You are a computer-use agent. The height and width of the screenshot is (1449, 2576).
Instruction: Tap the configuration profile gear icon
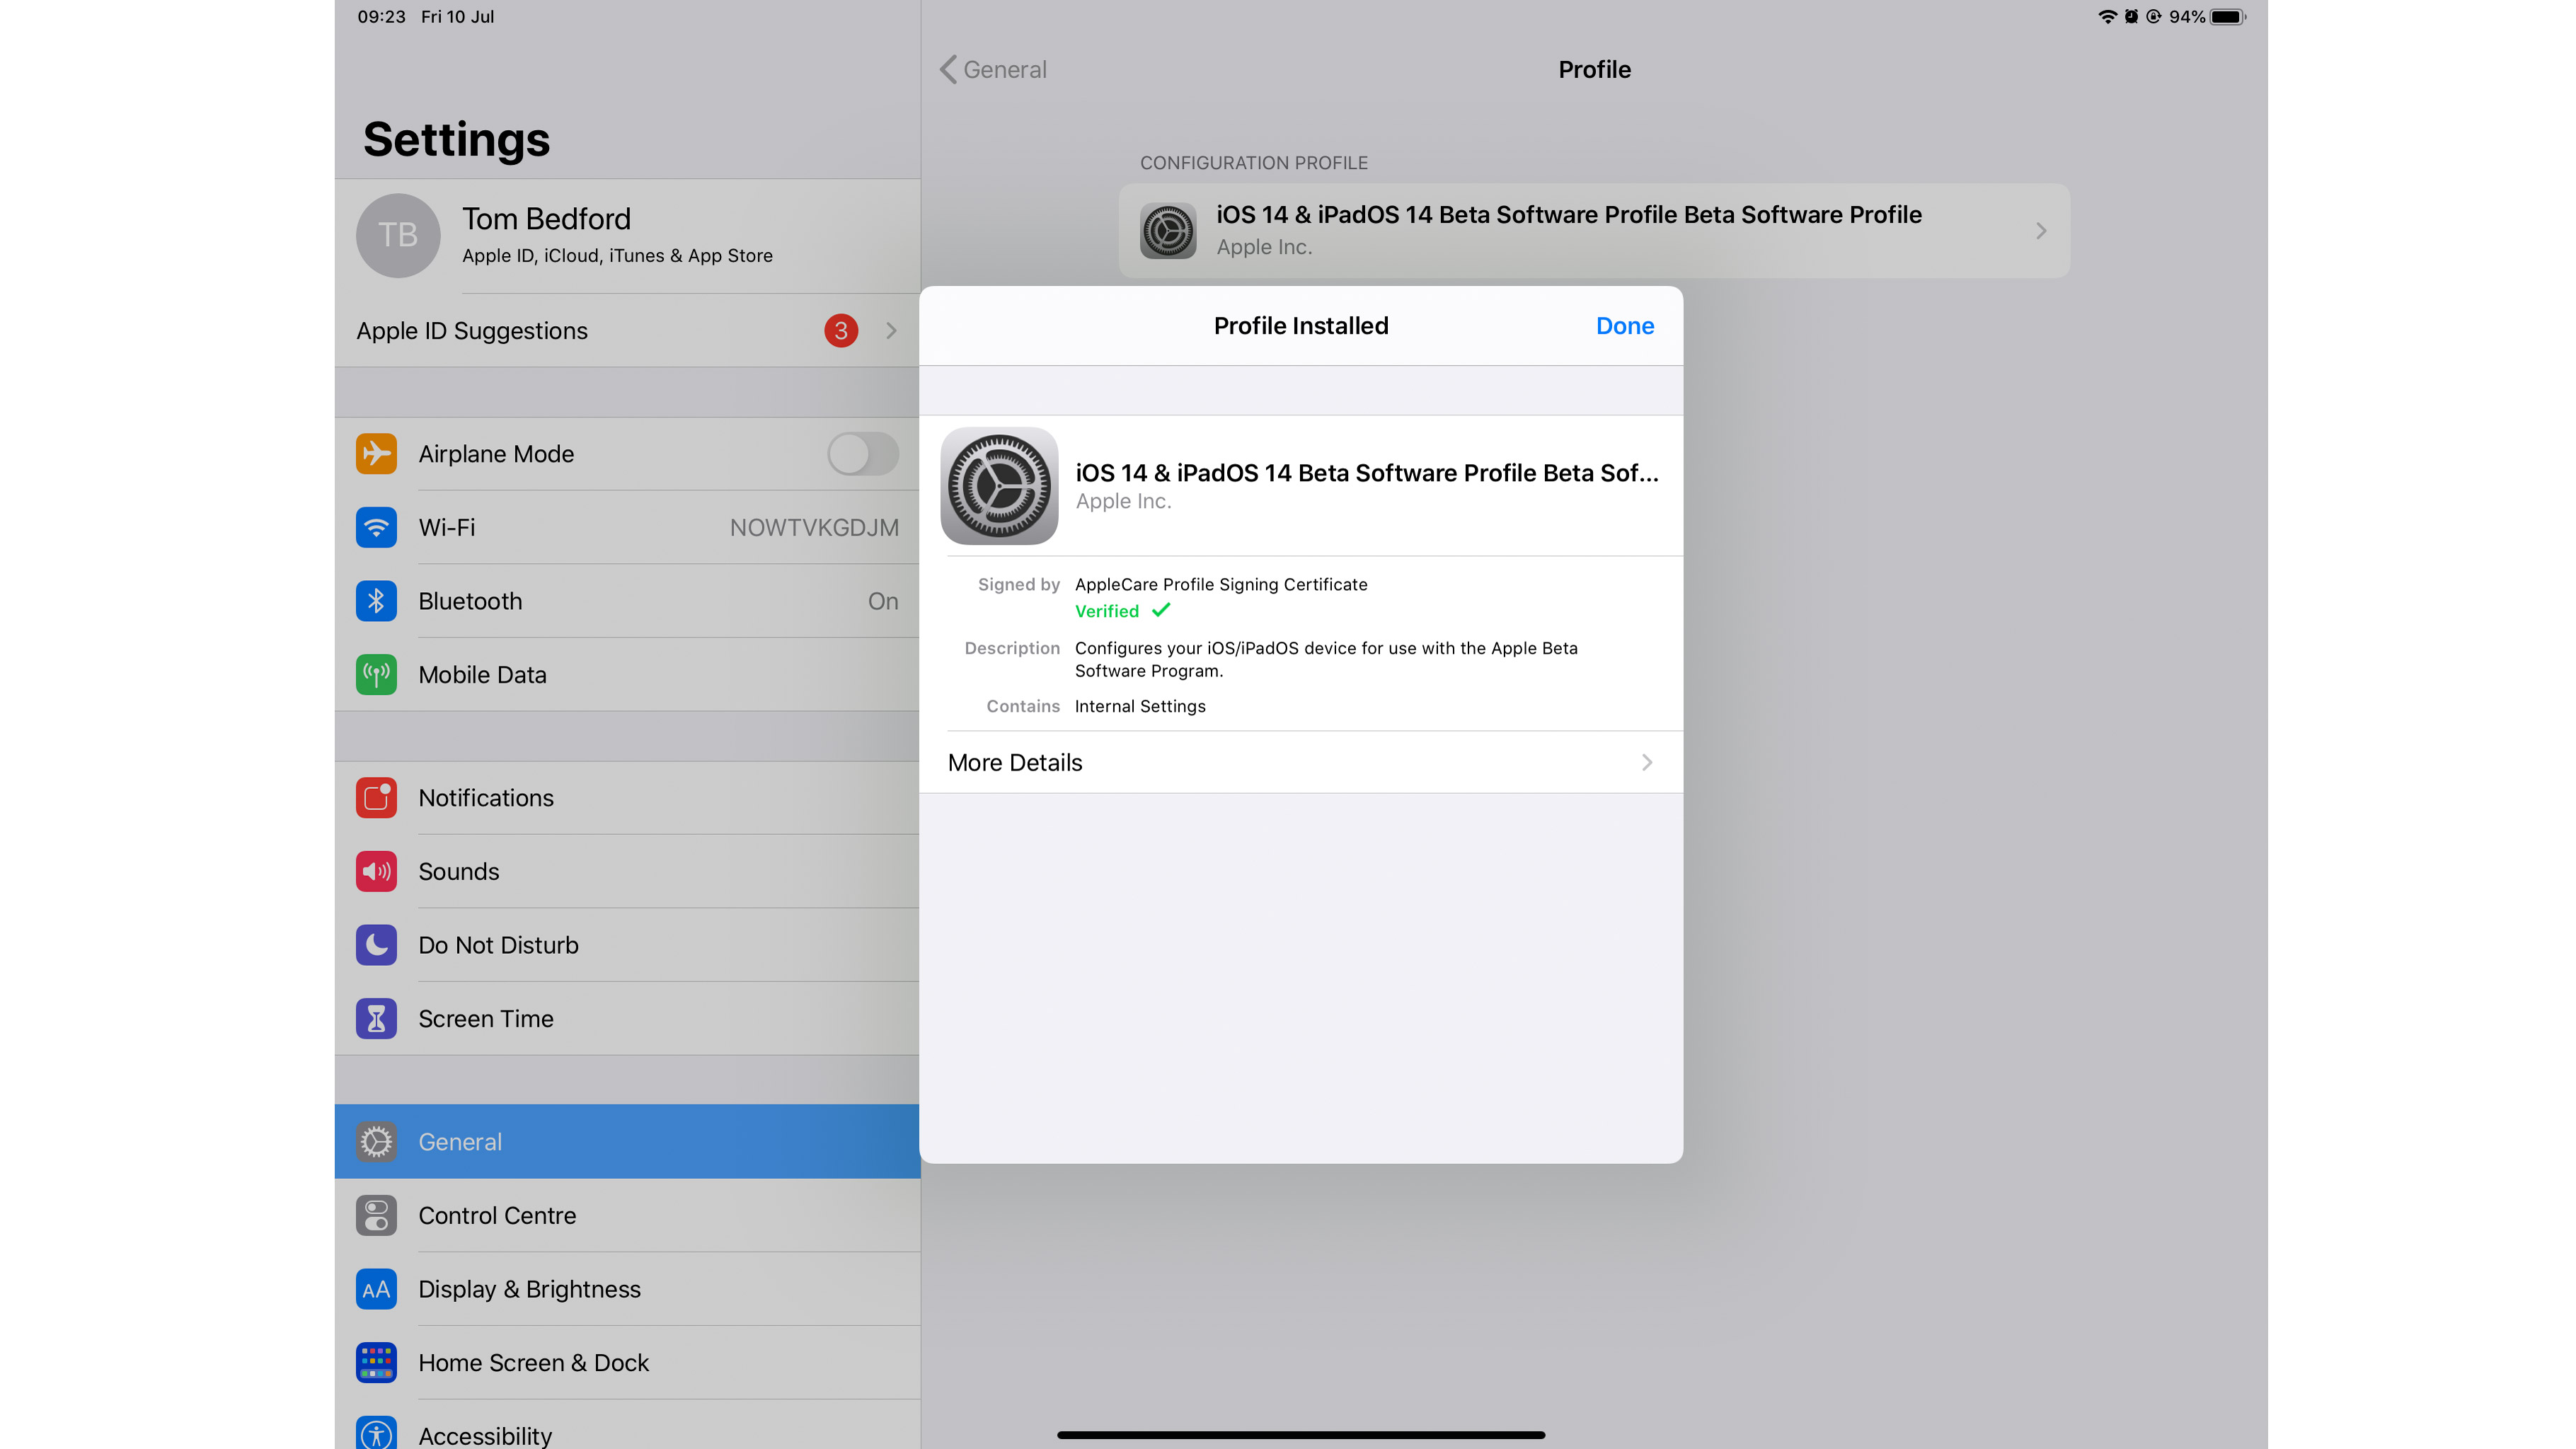pos(1168,231)
